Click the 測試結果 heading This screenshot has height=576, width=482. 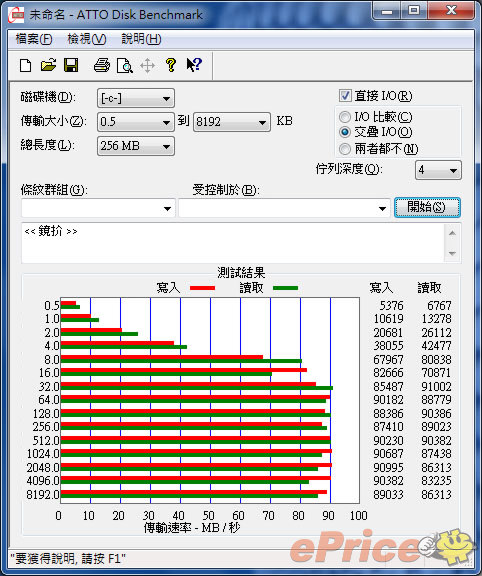pos(241,273)
